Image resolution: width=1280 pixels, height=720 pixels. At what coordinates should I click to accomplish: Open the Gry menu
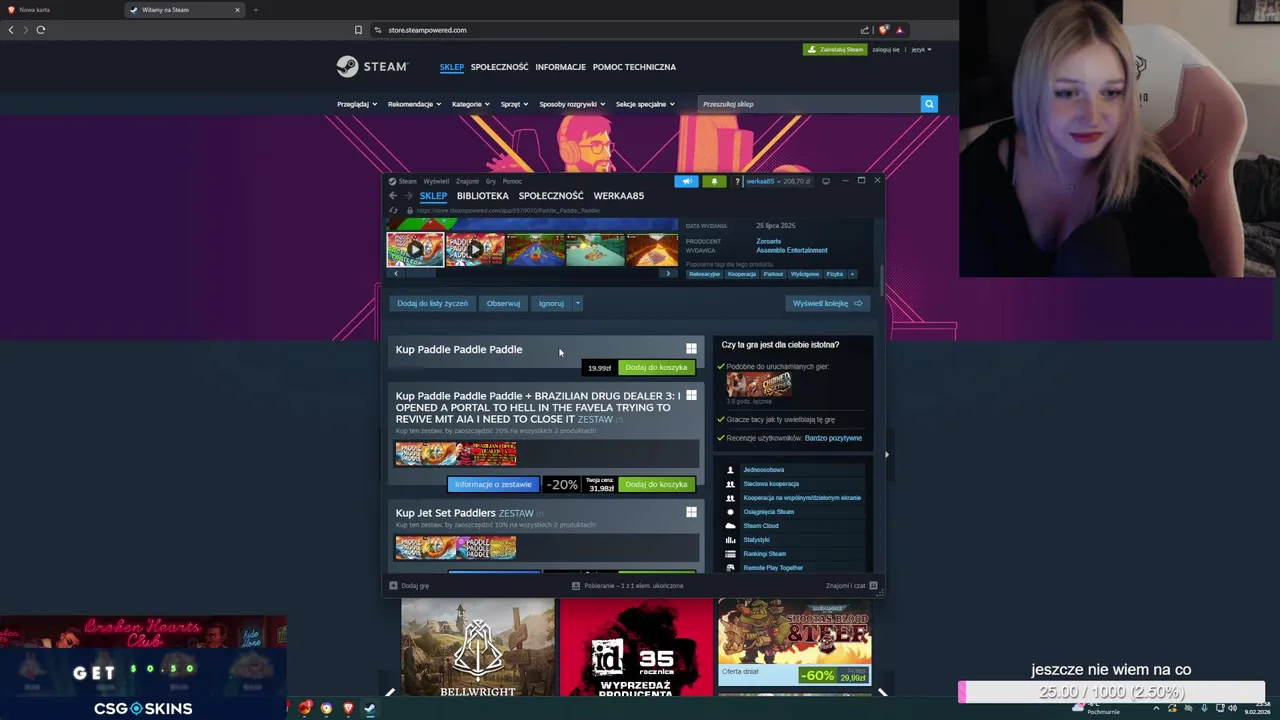[x=491, y=181]
